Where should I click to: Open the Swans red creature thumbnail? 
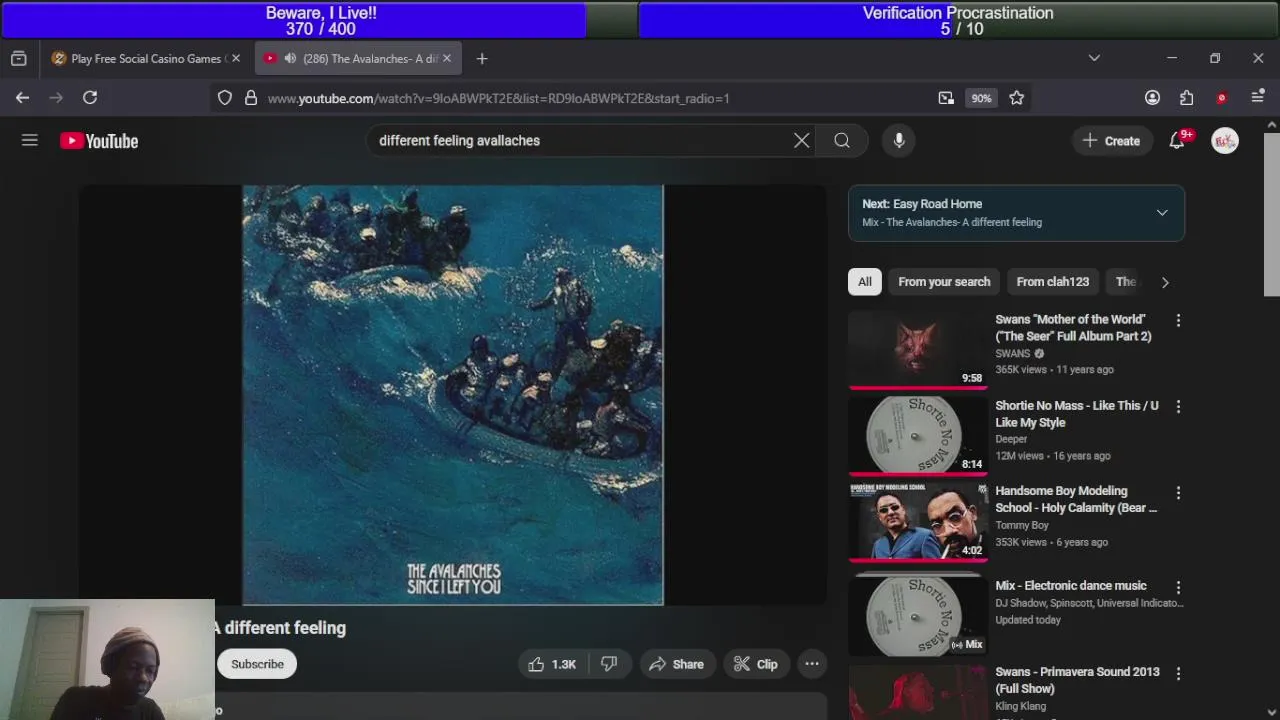click(918, 349)
